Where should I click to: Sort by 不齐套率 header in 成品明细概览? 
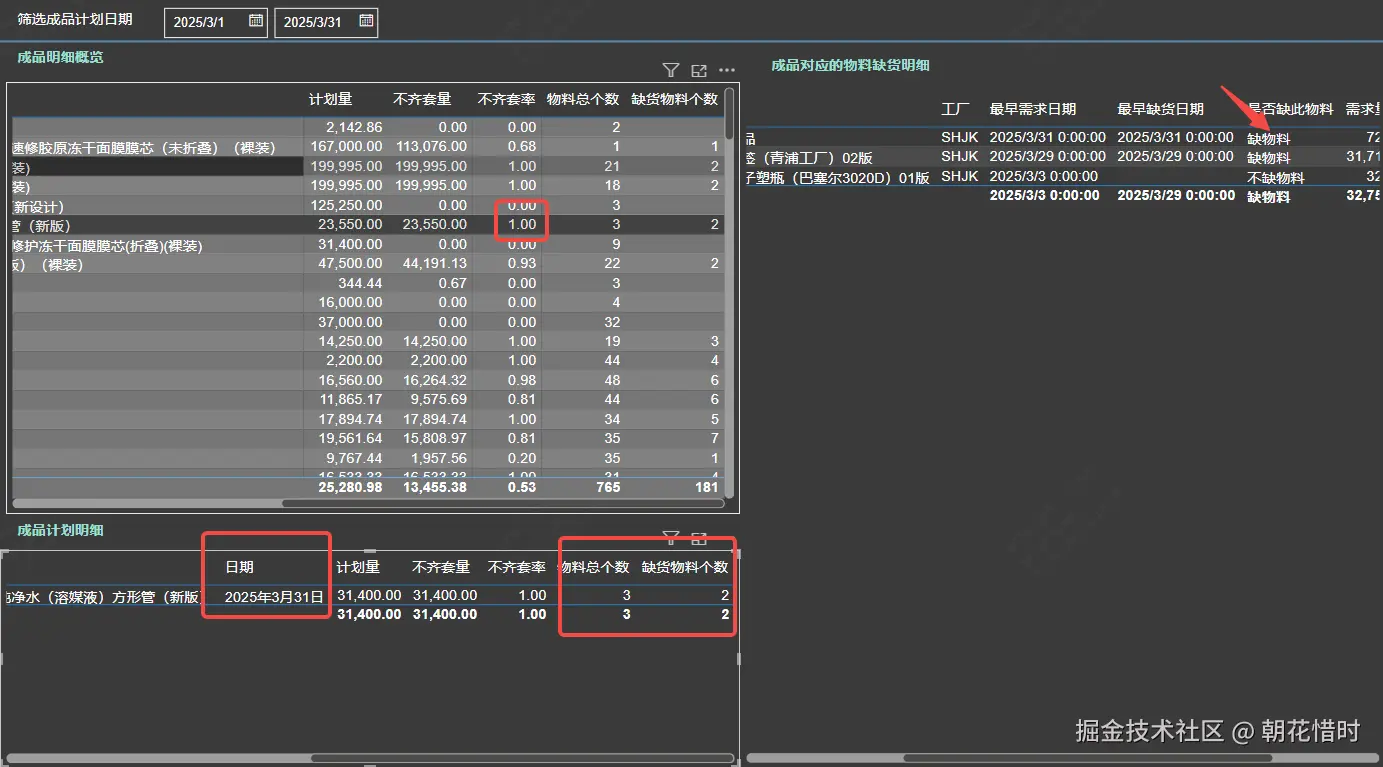point(506,99)
